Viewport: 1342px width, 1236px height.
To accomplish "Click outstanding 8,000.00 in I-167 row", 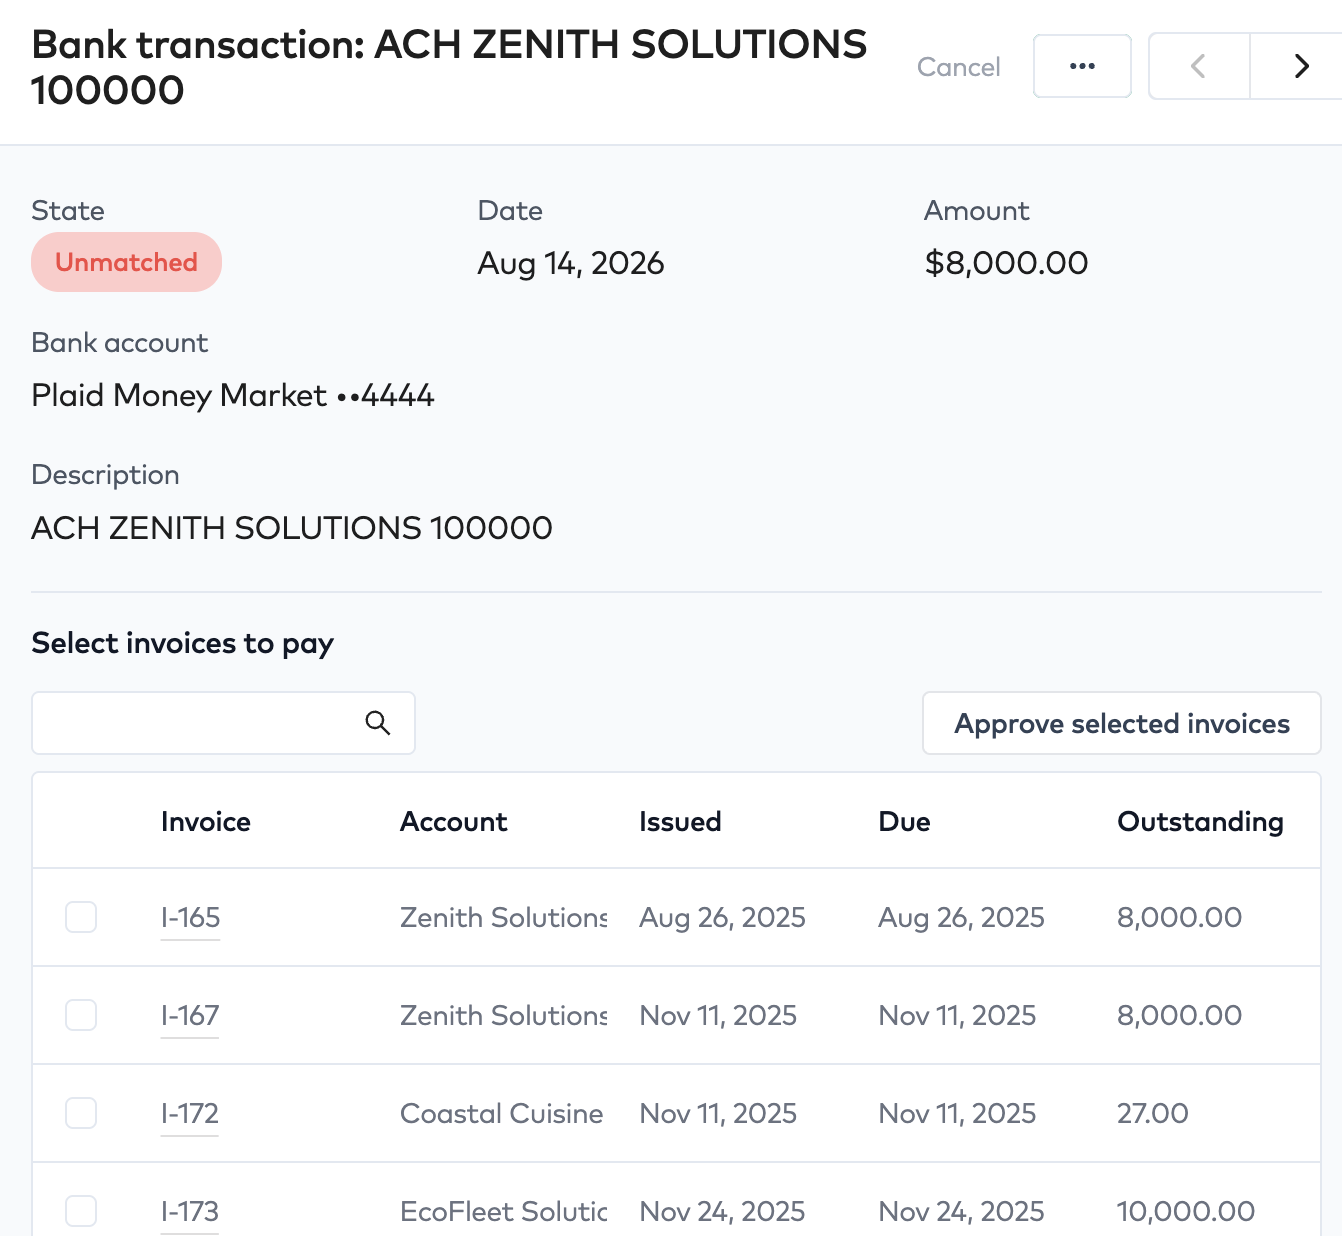I will pyautogui.click(x=1179, y=1015).
